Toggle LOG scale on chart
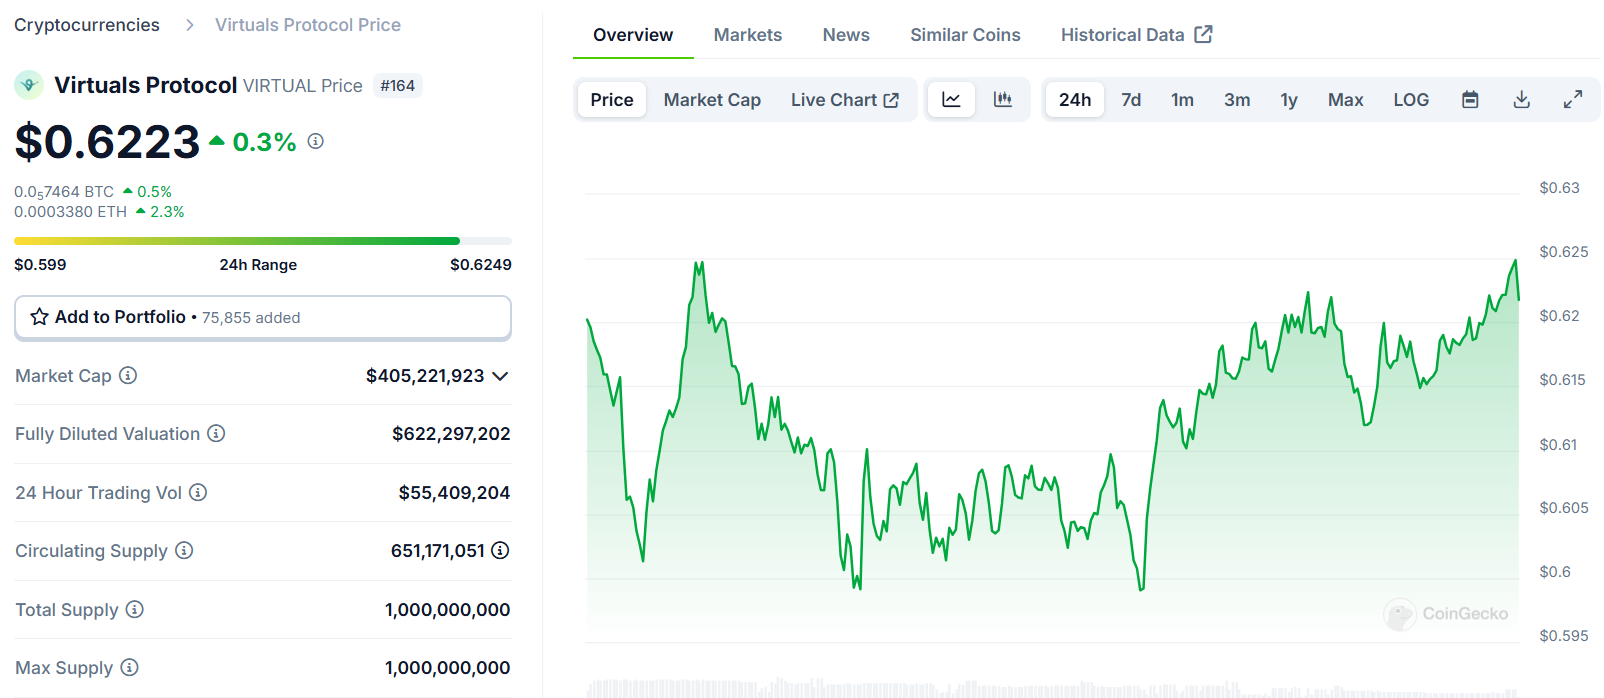Screen dimensions: 1604x698 1411,100
